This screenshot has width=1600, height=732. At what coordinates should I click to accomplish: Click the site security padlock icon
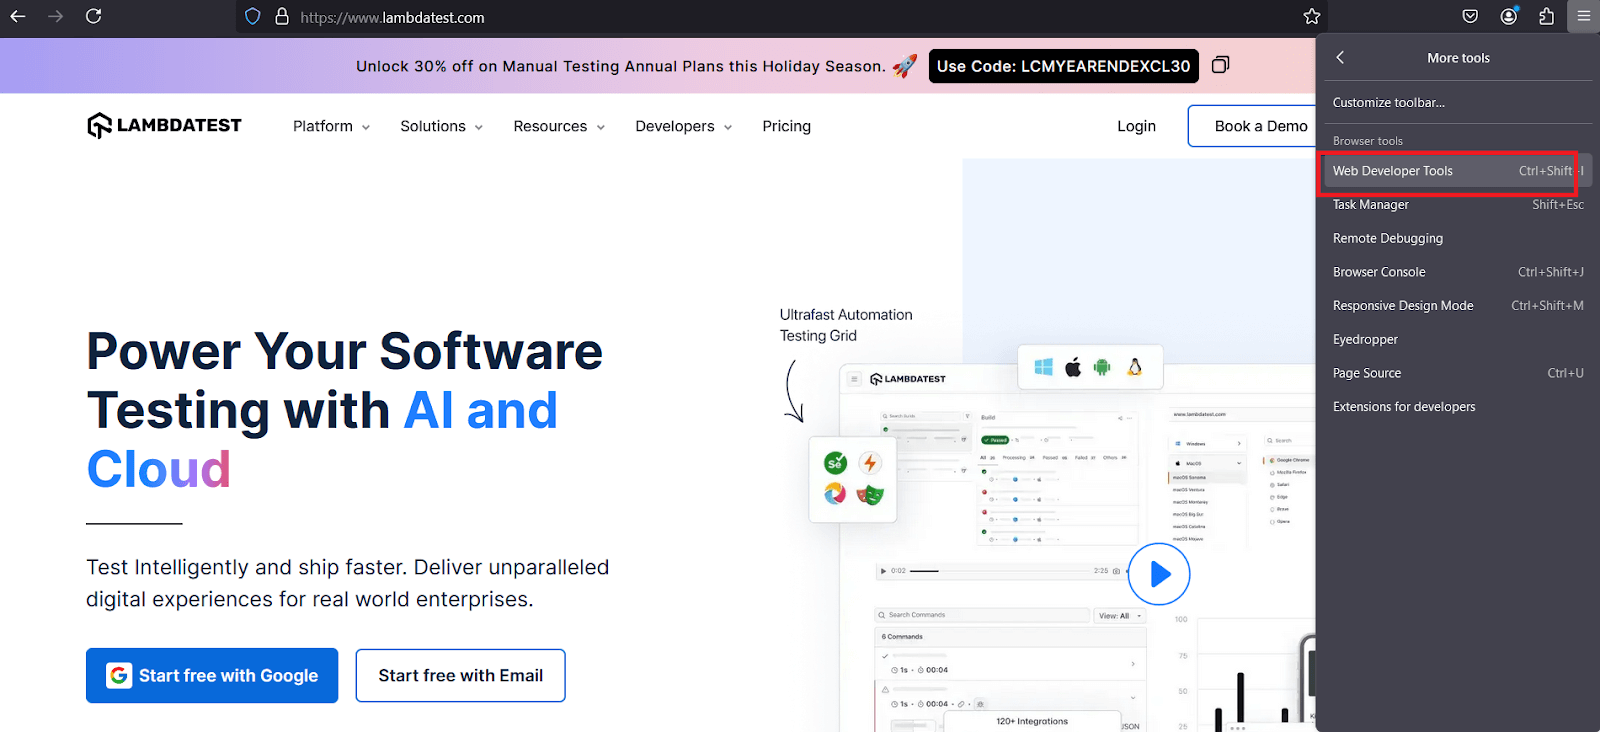click(282, 17)
